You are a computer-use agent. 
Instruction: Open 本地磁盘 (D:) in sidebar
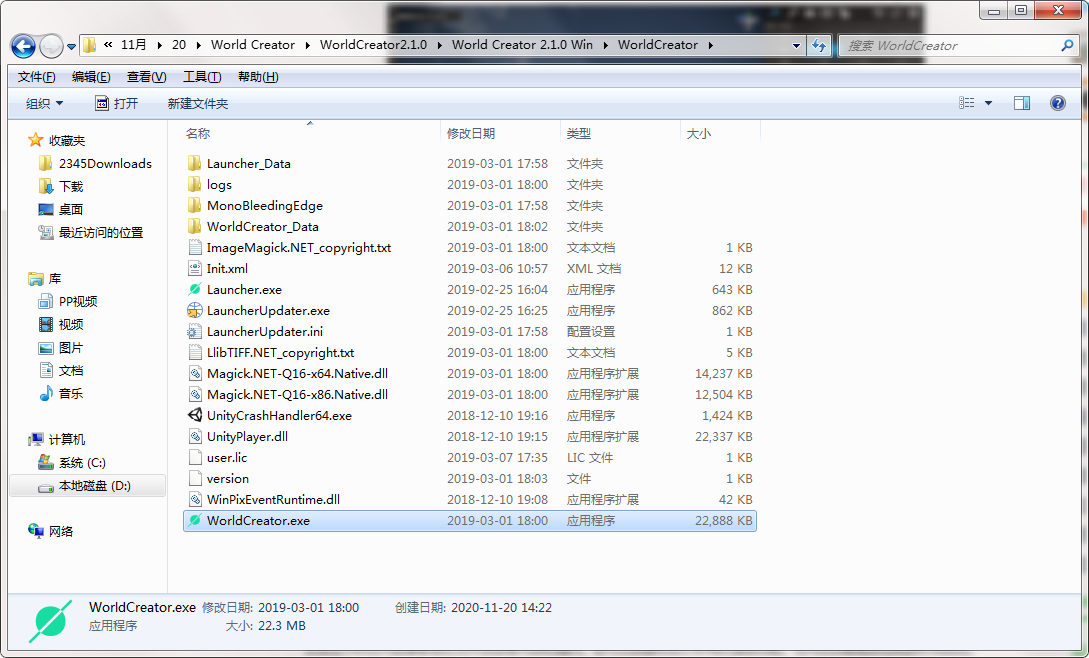94,486
